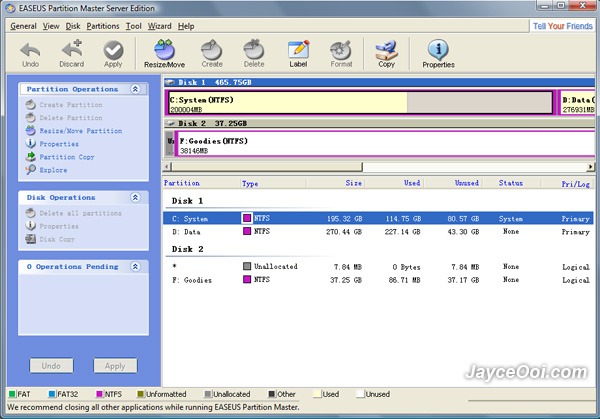Collapse the Disk Operations panel
The width and height of the screenshot is (600, 419).
click(135, 197)
